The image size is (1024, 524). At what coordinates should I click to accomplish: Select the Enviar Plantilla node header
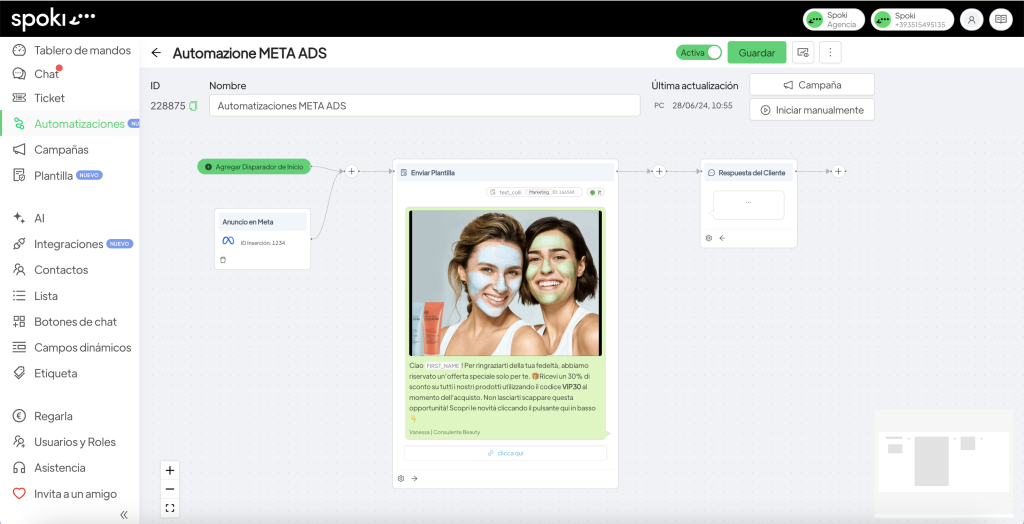click(x=505, y=172)
